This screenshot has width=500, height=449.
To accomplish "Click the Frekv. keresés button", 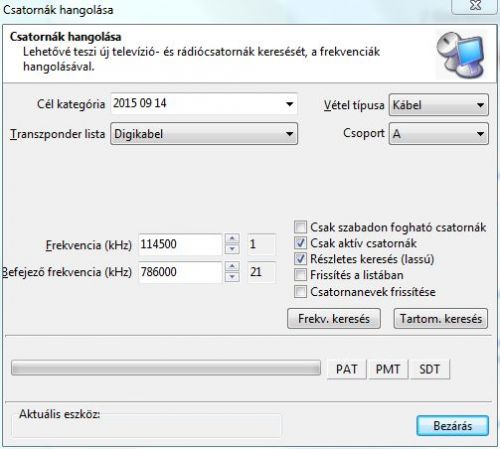I will [x=334, y=319].
